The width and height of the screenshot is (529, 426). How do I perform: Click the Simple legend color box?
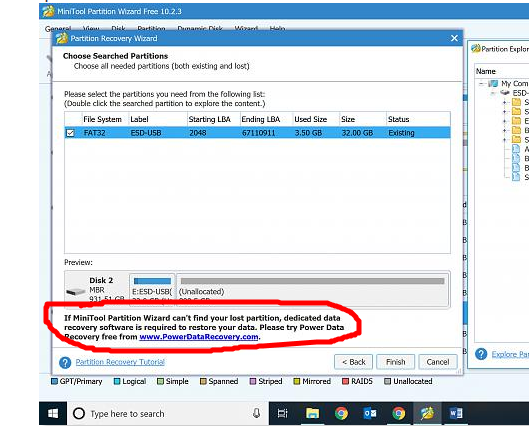(x=160, y=381)
